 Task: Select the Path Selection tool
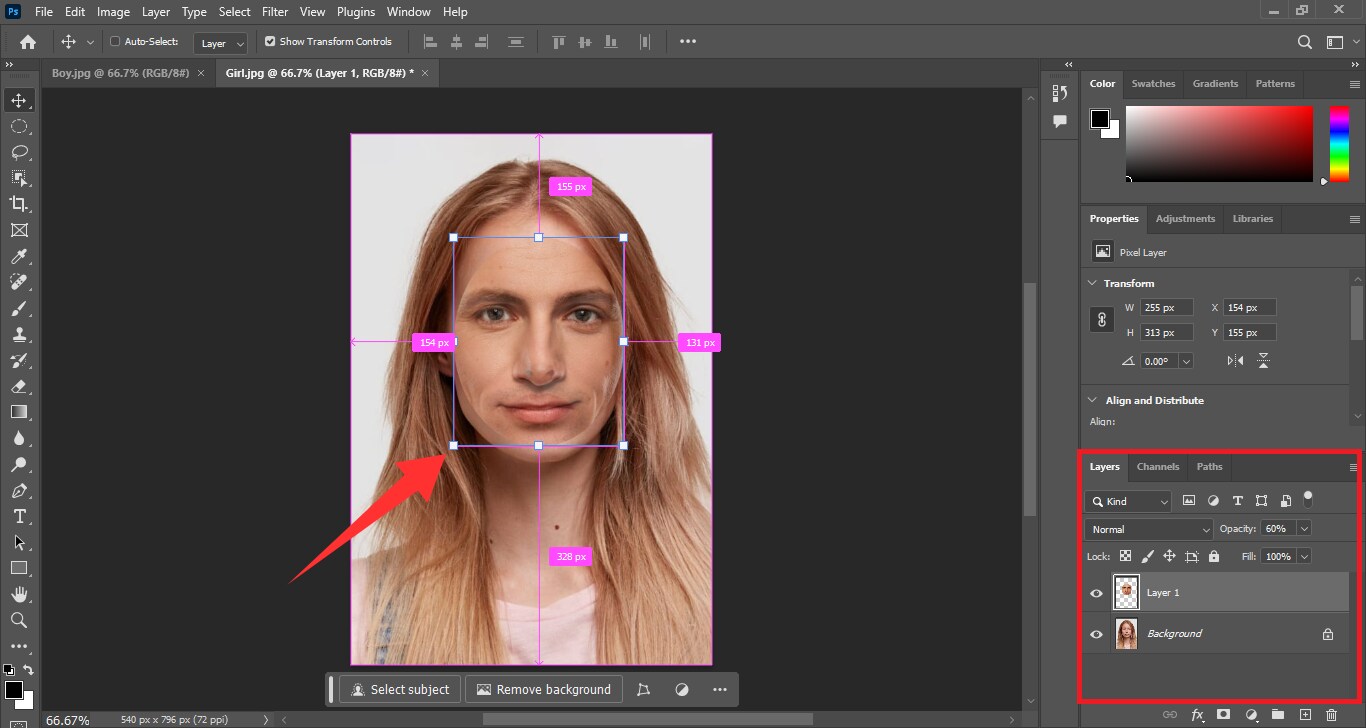click(x=19, y=542)
